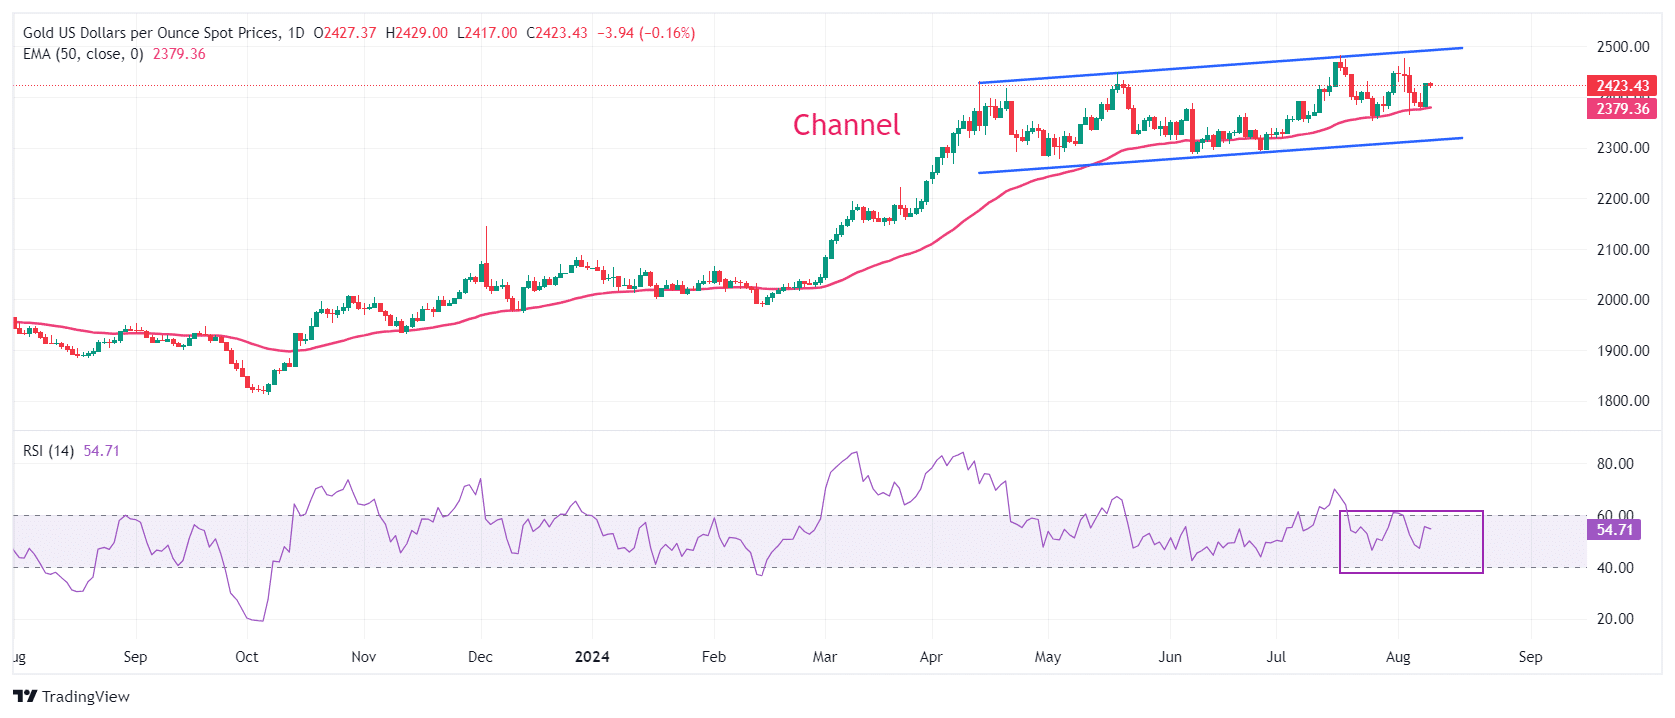The width and height of the screenshot is (1675, 718).
Task: Click the 80.00 RSI scale label
Action: [1615, 464]
